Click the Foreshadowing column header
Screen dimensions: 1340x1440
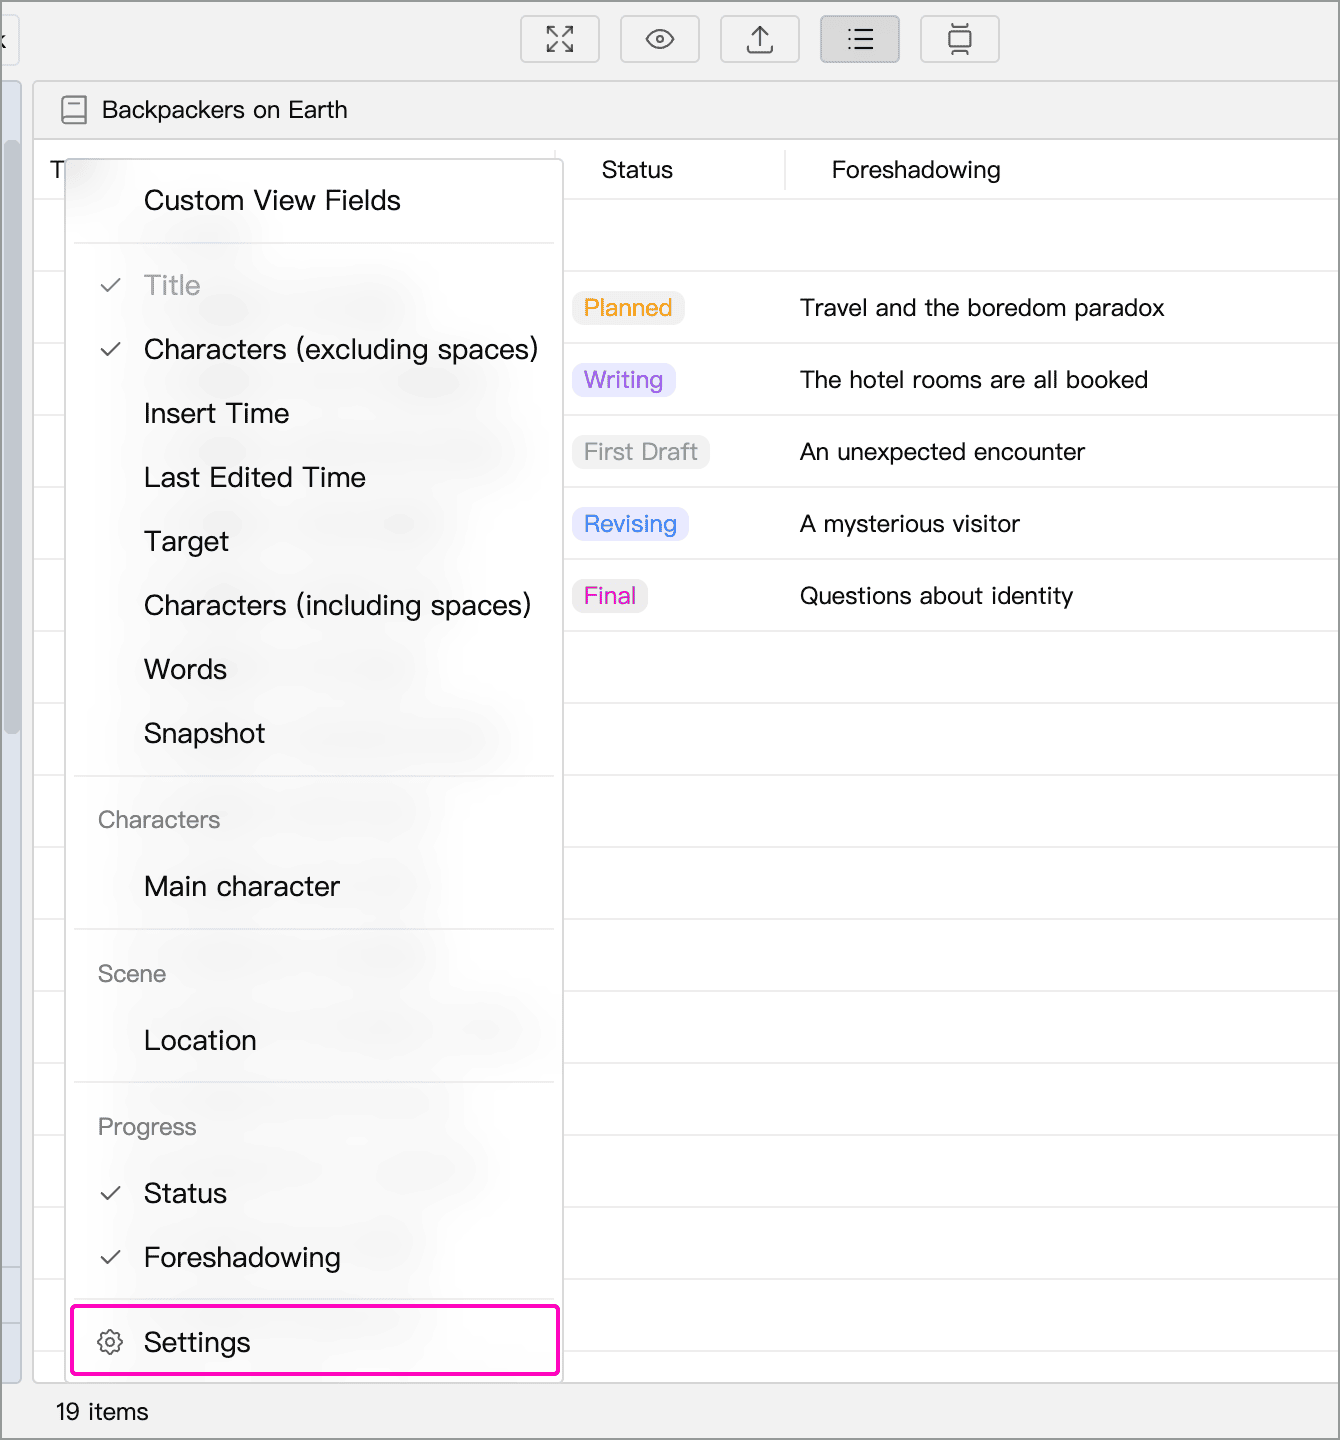click(916, 170)
